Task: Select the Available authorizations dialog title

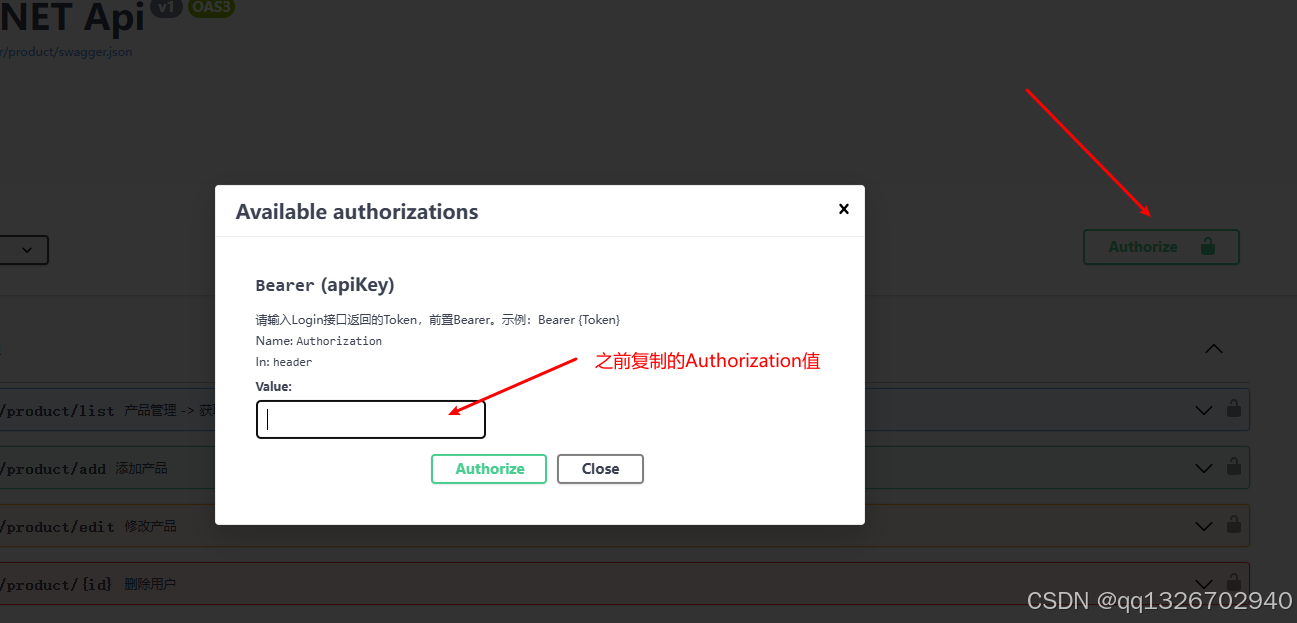Action: [356, 211]
